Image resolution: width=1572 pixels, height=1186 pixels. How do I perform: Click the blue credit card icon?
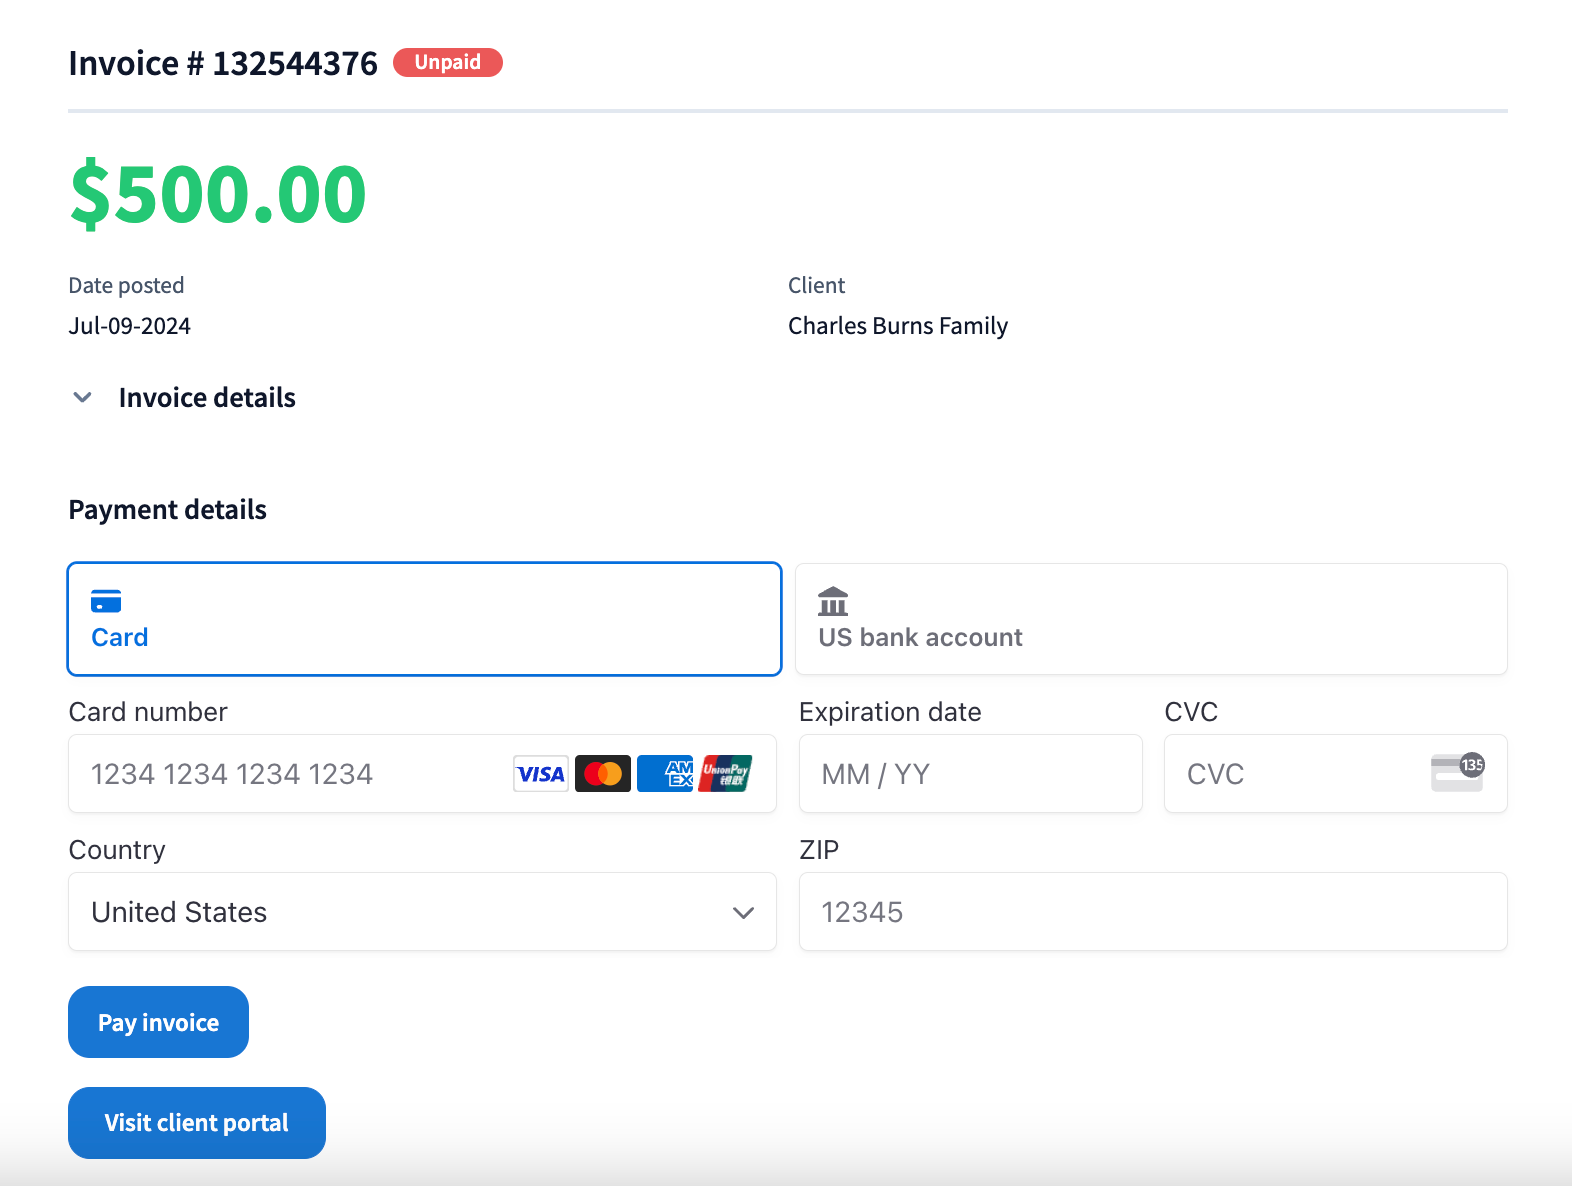[x=106, y=601]
